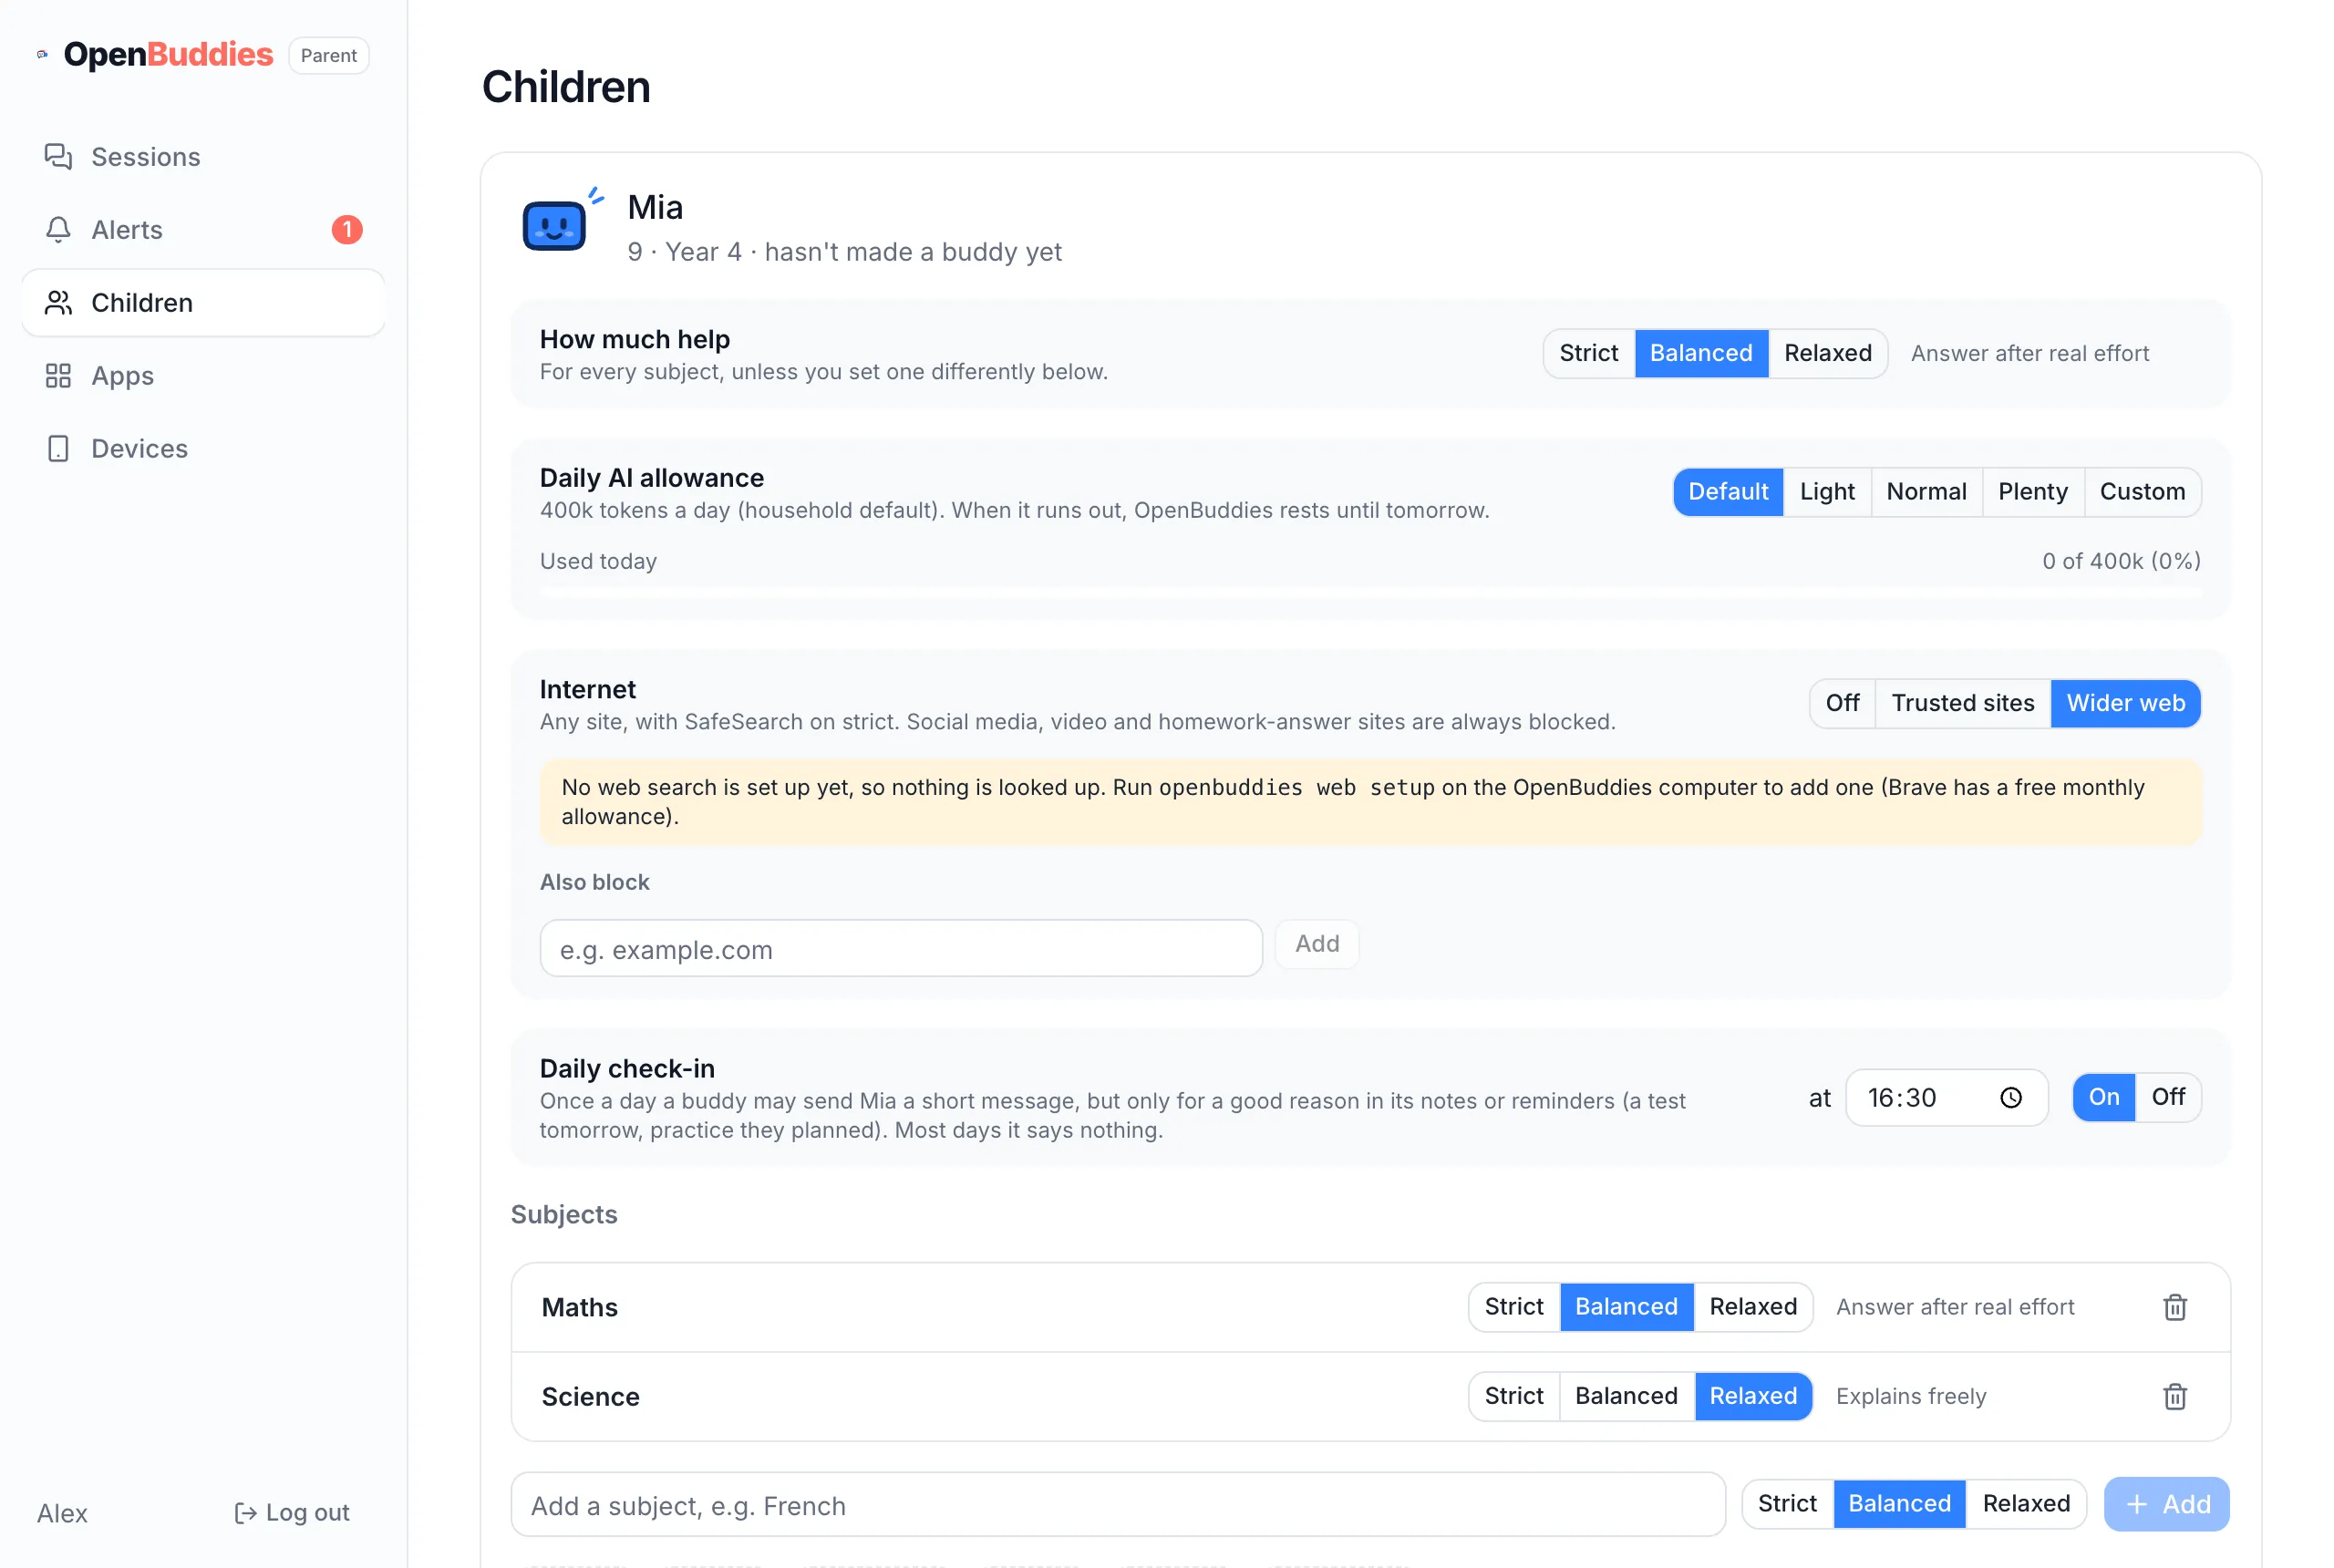Click the red Alerts notification badge

point(347,230)
